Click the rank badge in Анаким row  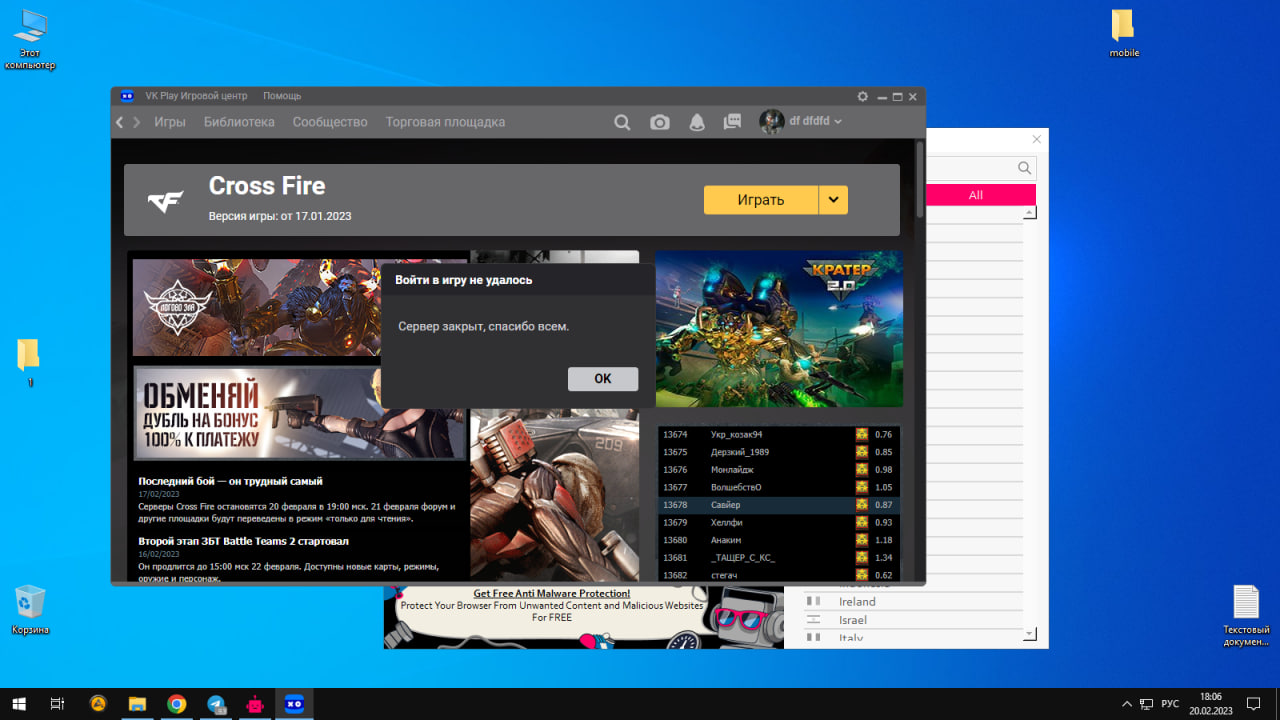861,540
